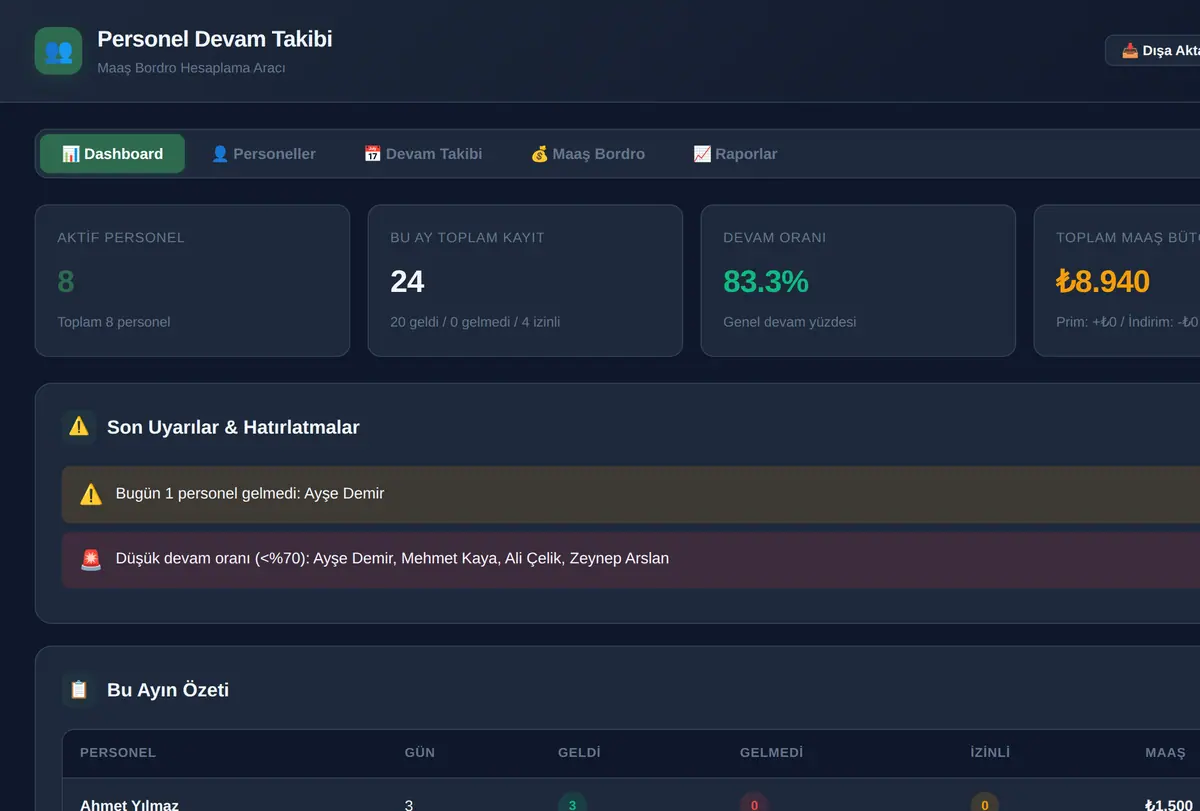Click the value 24 in the monthly records card
The image size is (1200, 811).
[x=407, y=282]
